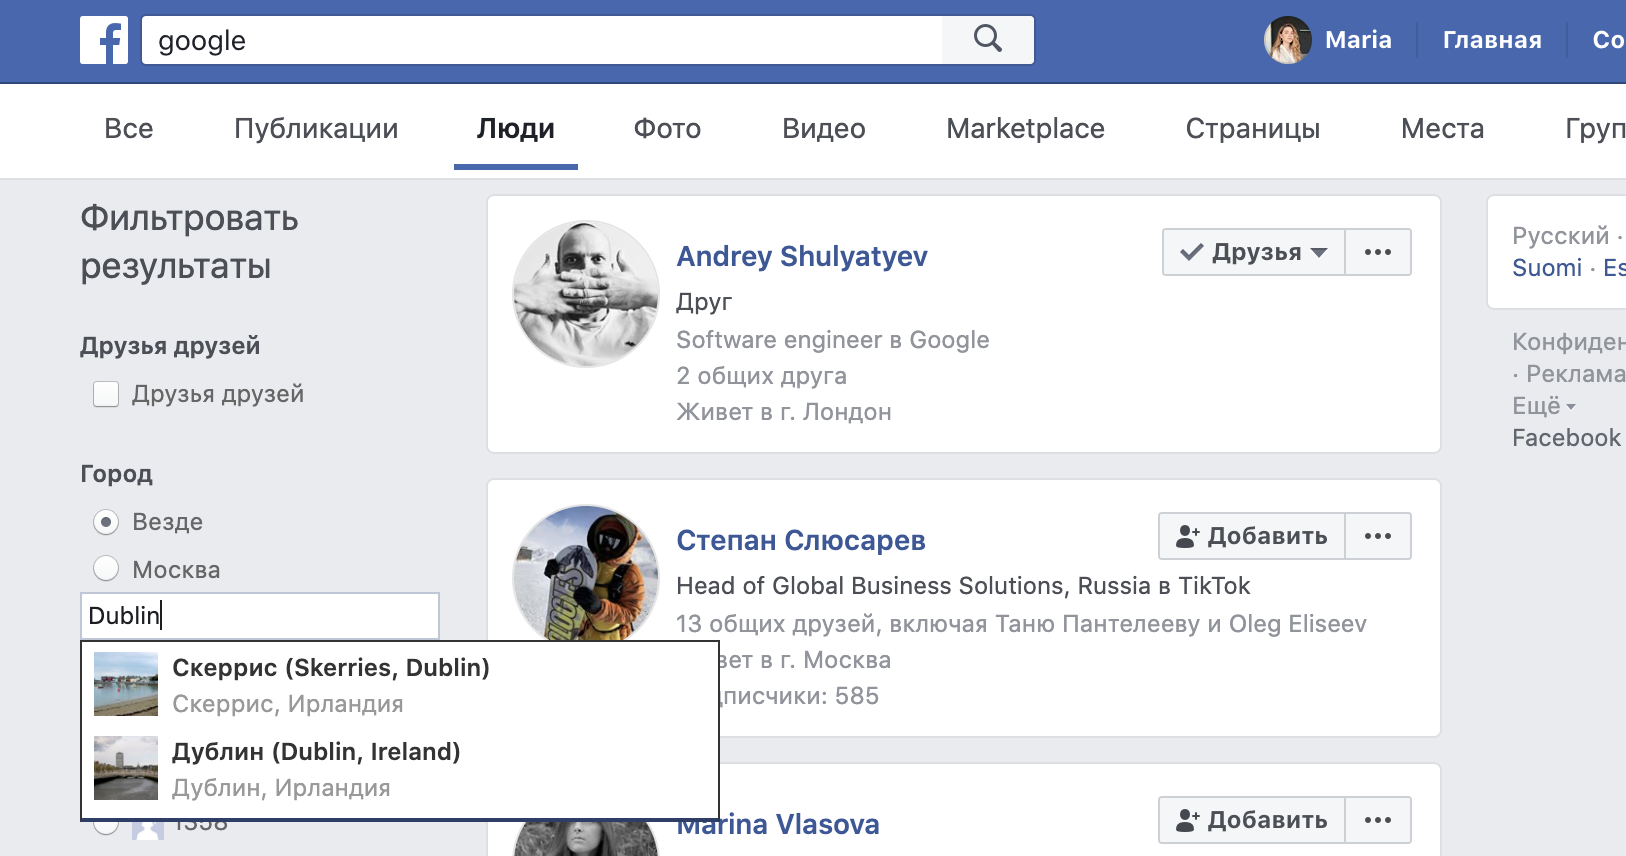Select the Везде city radio button
The width and height of the screenshot is (1626, 856).
click(x=106, y=522)
